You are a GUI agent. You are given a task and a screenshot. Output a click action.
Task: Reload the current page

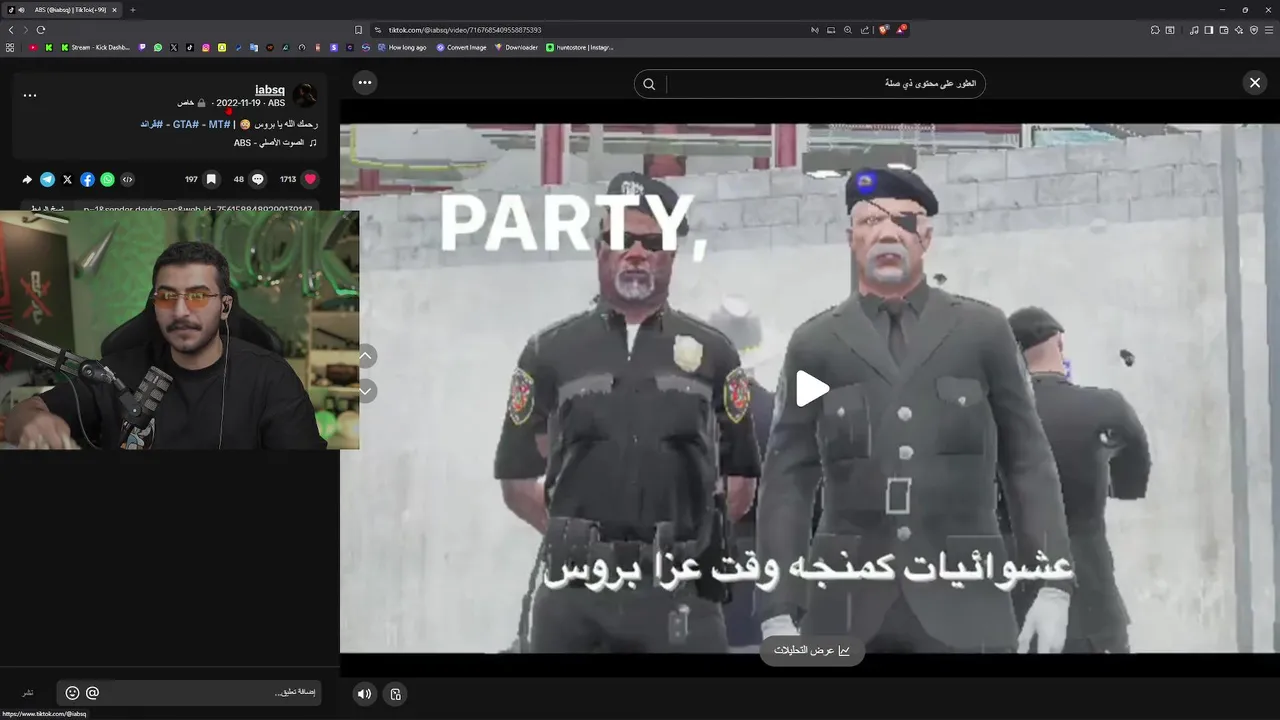point(41,30)
